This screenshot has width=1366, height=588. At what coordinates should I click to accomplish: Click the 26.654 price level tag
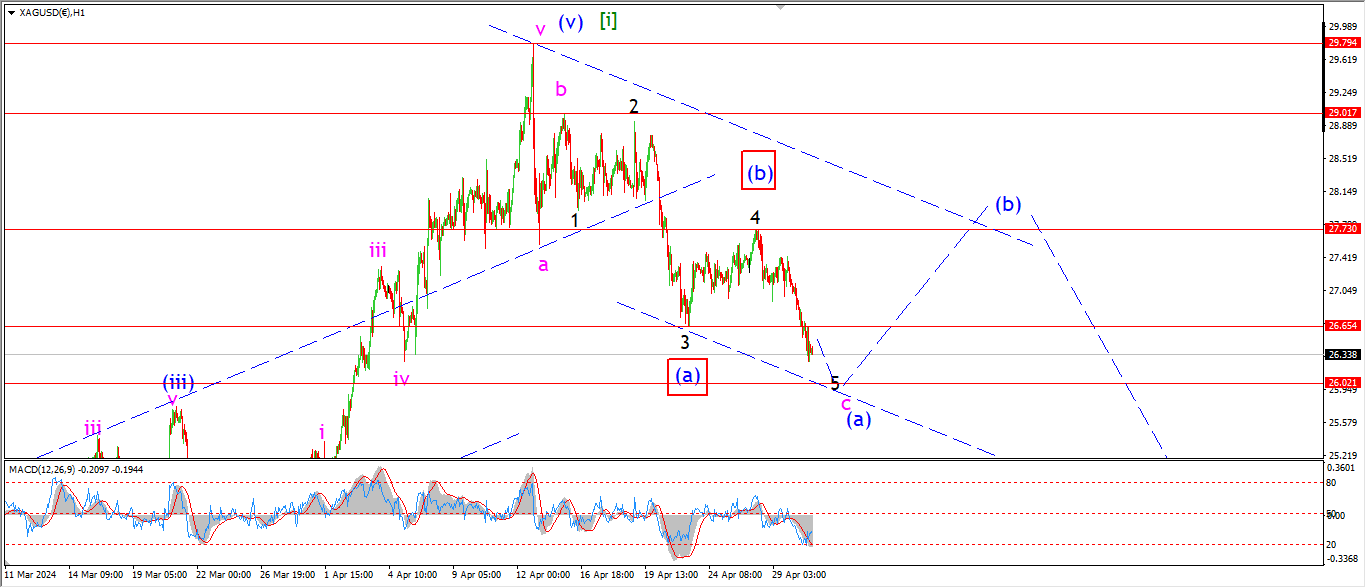pyautogui.click(x=1341, y=326)
